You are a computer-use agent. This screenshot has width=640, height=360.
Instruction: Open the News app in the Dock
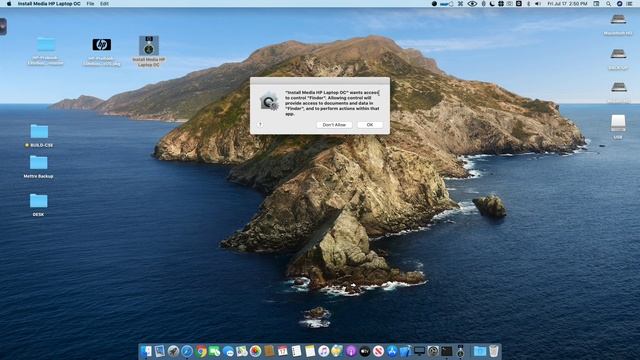coord(378,351)
